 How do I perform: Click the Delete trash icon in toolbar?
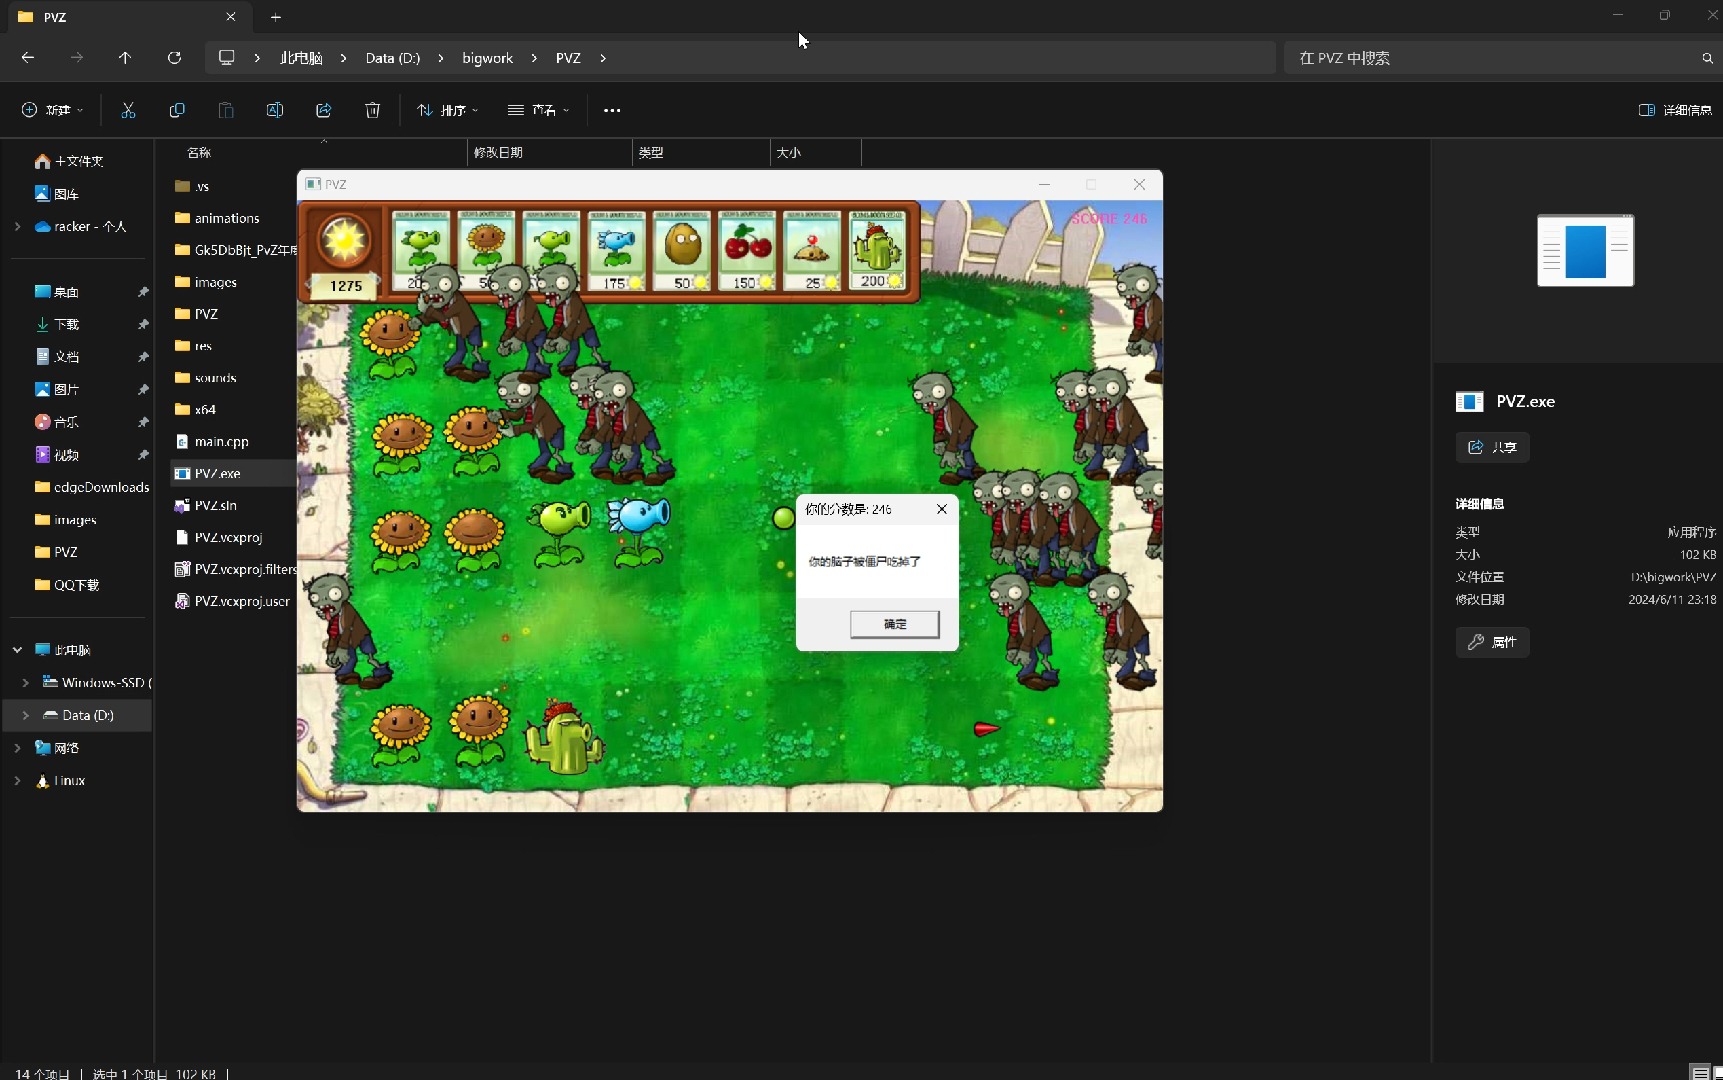[373, 110]
